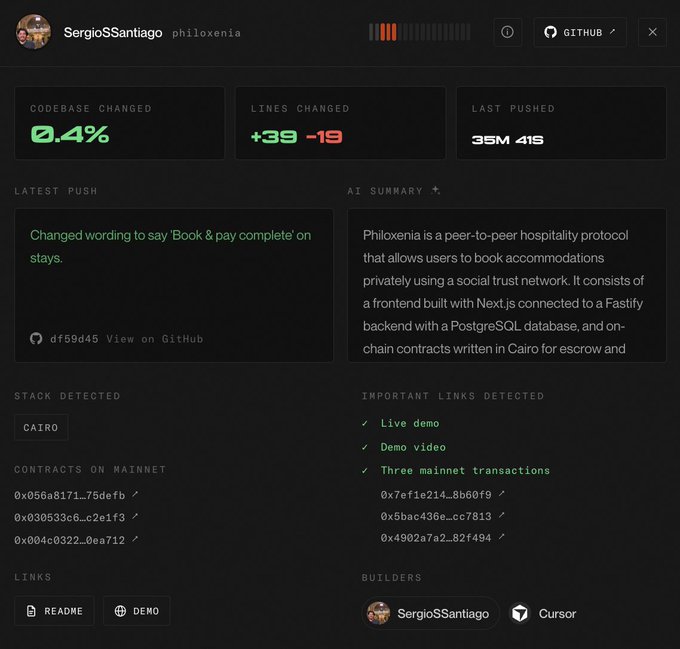
Task: Click SergioSSantiago's avatar in the header
Action: coord(33,32)
